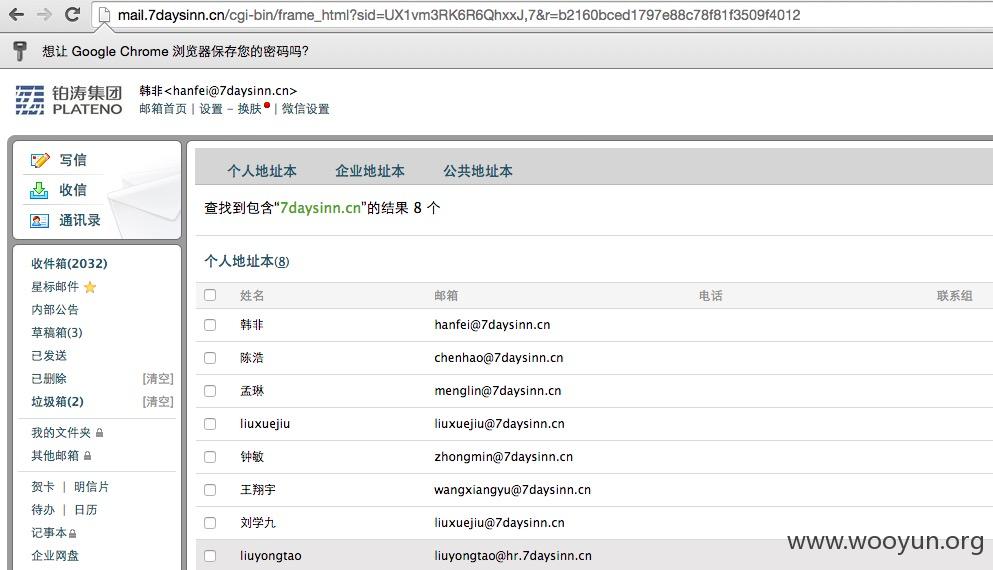Screen dimensions: 993x570
Task: Open 邮箱首页 link
Action: [x=163, y=109]
